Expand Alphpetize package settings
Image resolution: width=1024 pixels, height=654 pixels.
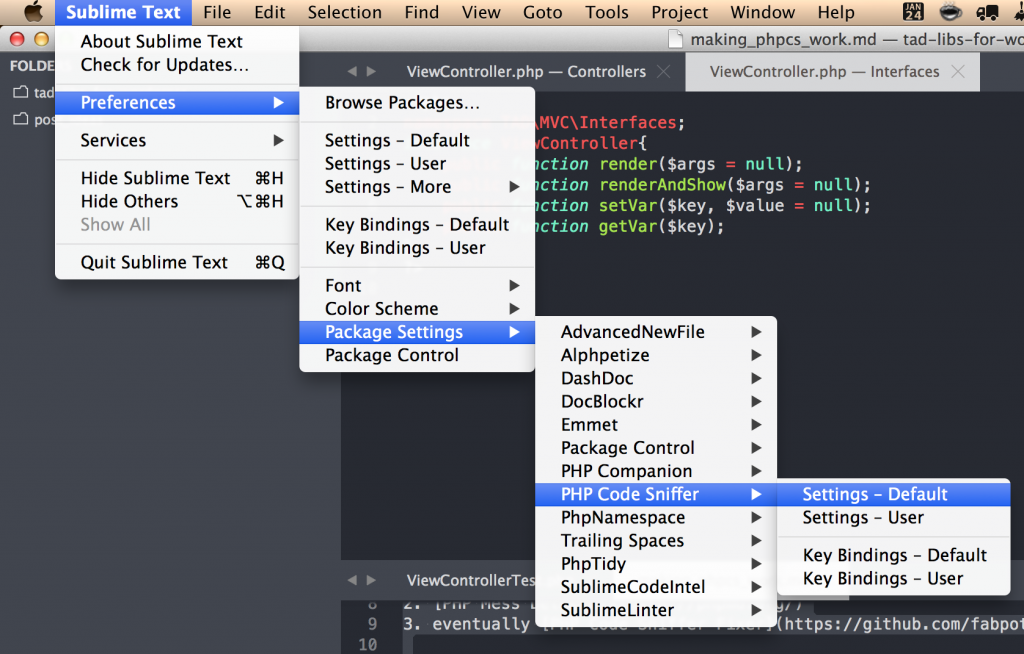click(656, 355)
